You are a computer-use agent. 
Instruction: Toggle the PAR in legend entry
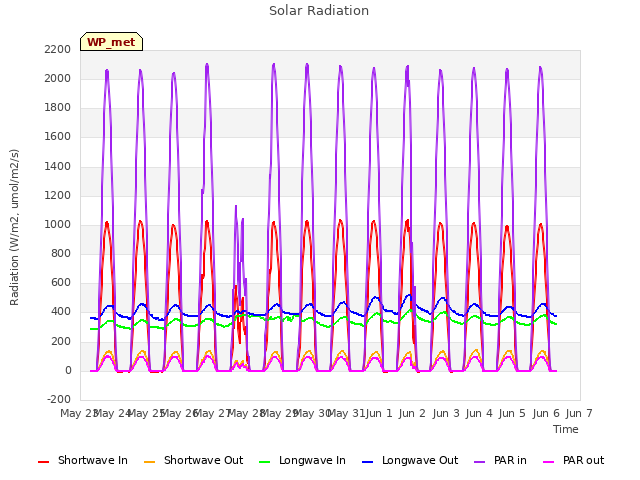point(500,460)
